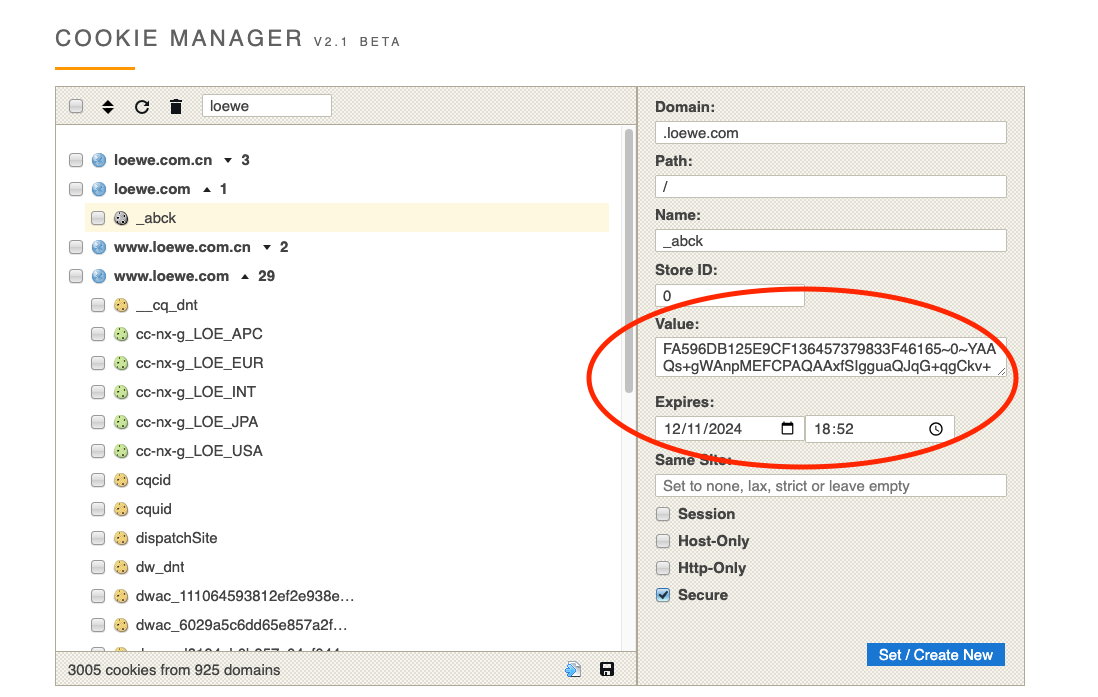Viewport: 1098px width, 697px height.
Task: Click the green cookie icon next to cc-nx-g_LOE_INT
Action: 121,392
